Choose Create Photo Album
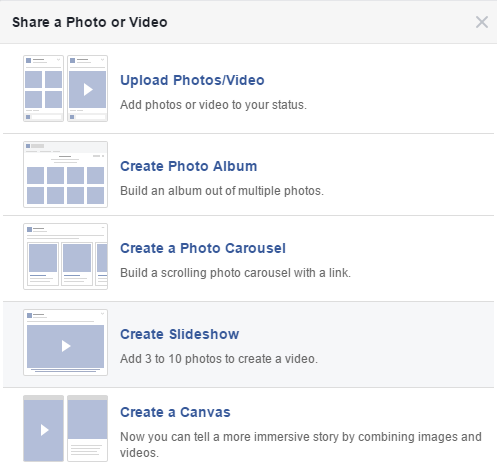The width and height of the screenshot is (497, 476). [189, 166]
